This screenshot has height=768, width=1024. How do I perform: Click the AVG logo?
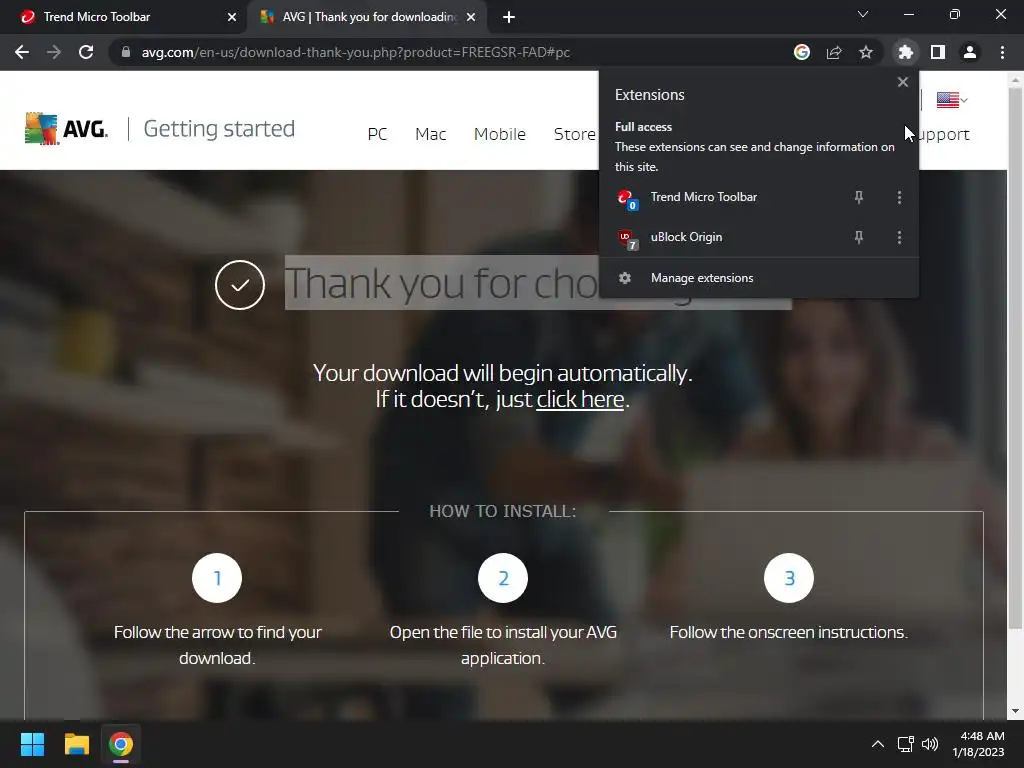pyautogui.click(x=67, y=129)
